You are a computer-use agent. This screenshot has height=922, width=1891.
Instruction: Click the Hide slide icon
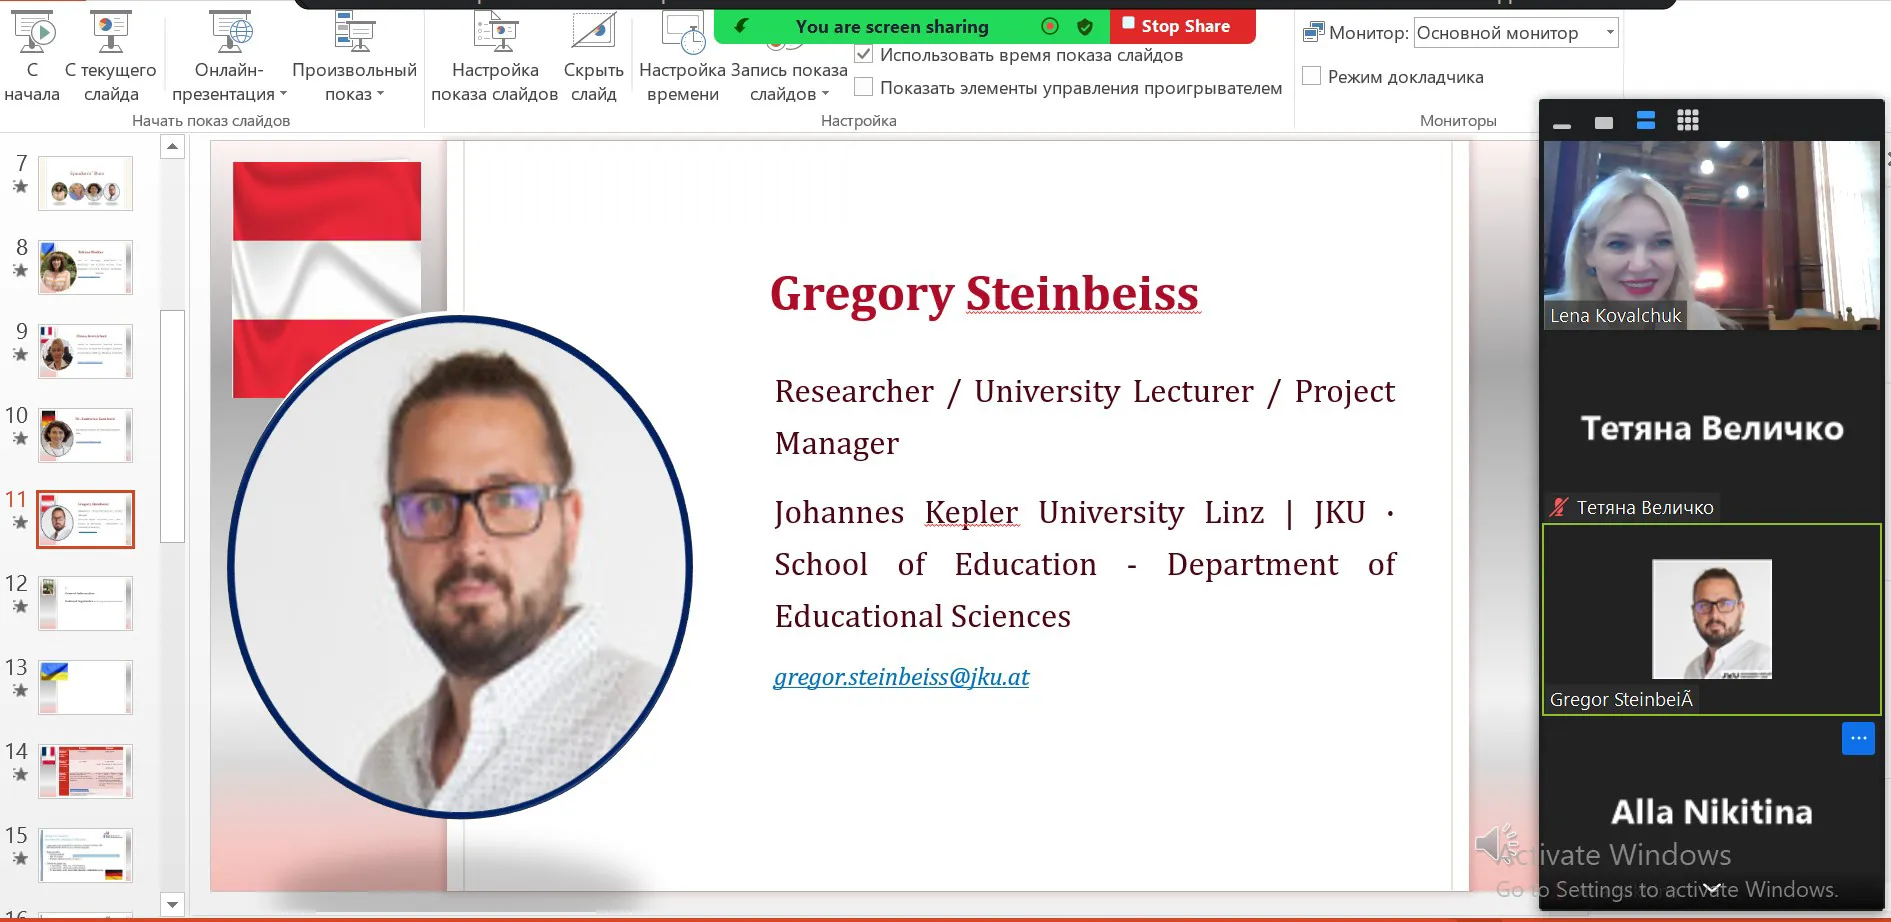tap(593, 34)
